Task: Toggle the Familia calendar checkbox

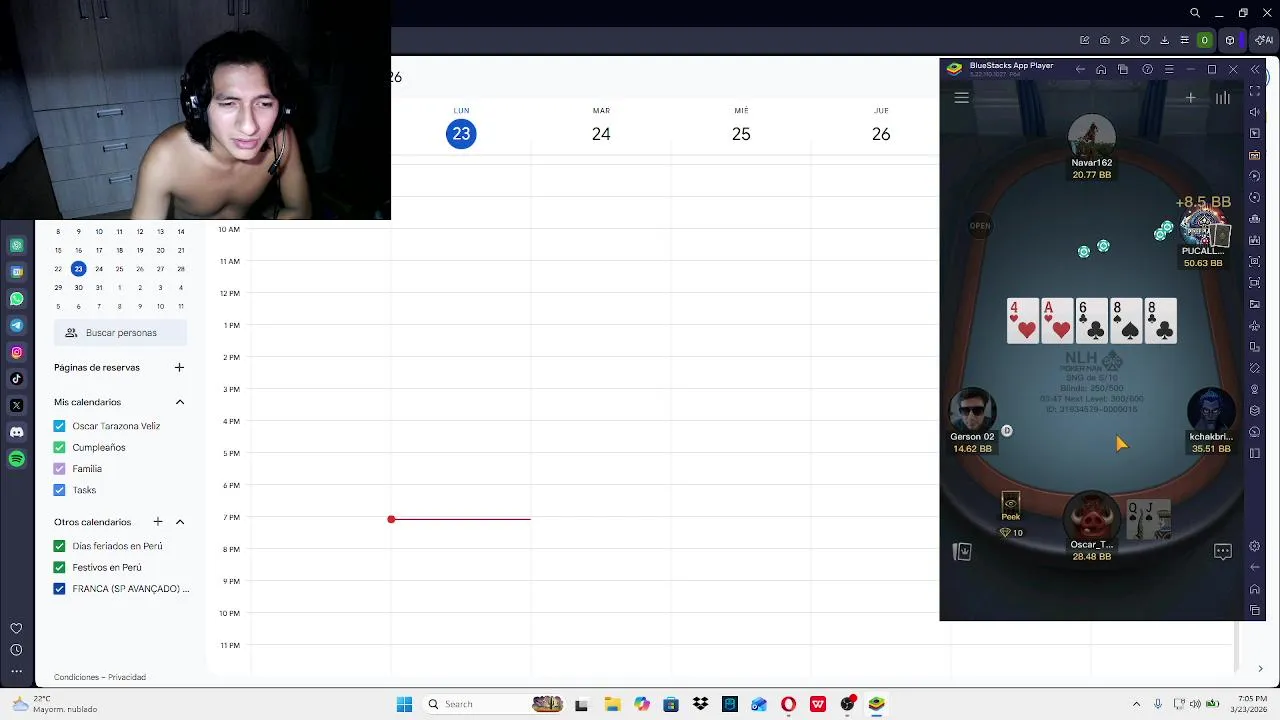Action: [59, 468]
